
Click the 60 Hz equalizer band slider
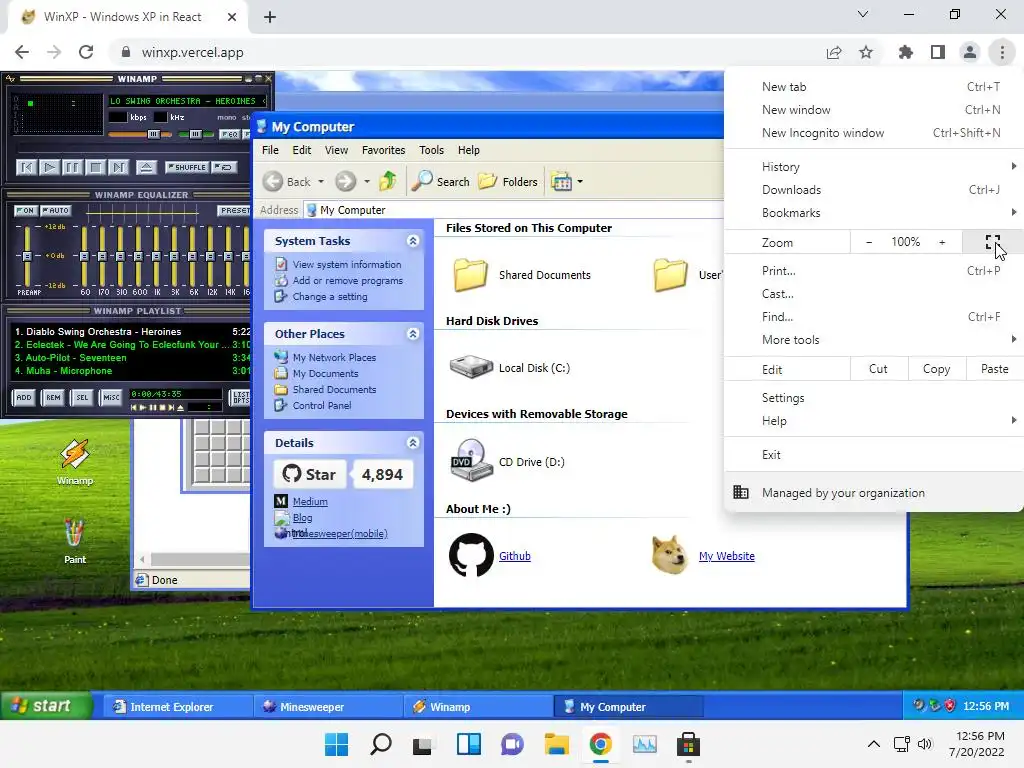85,255
